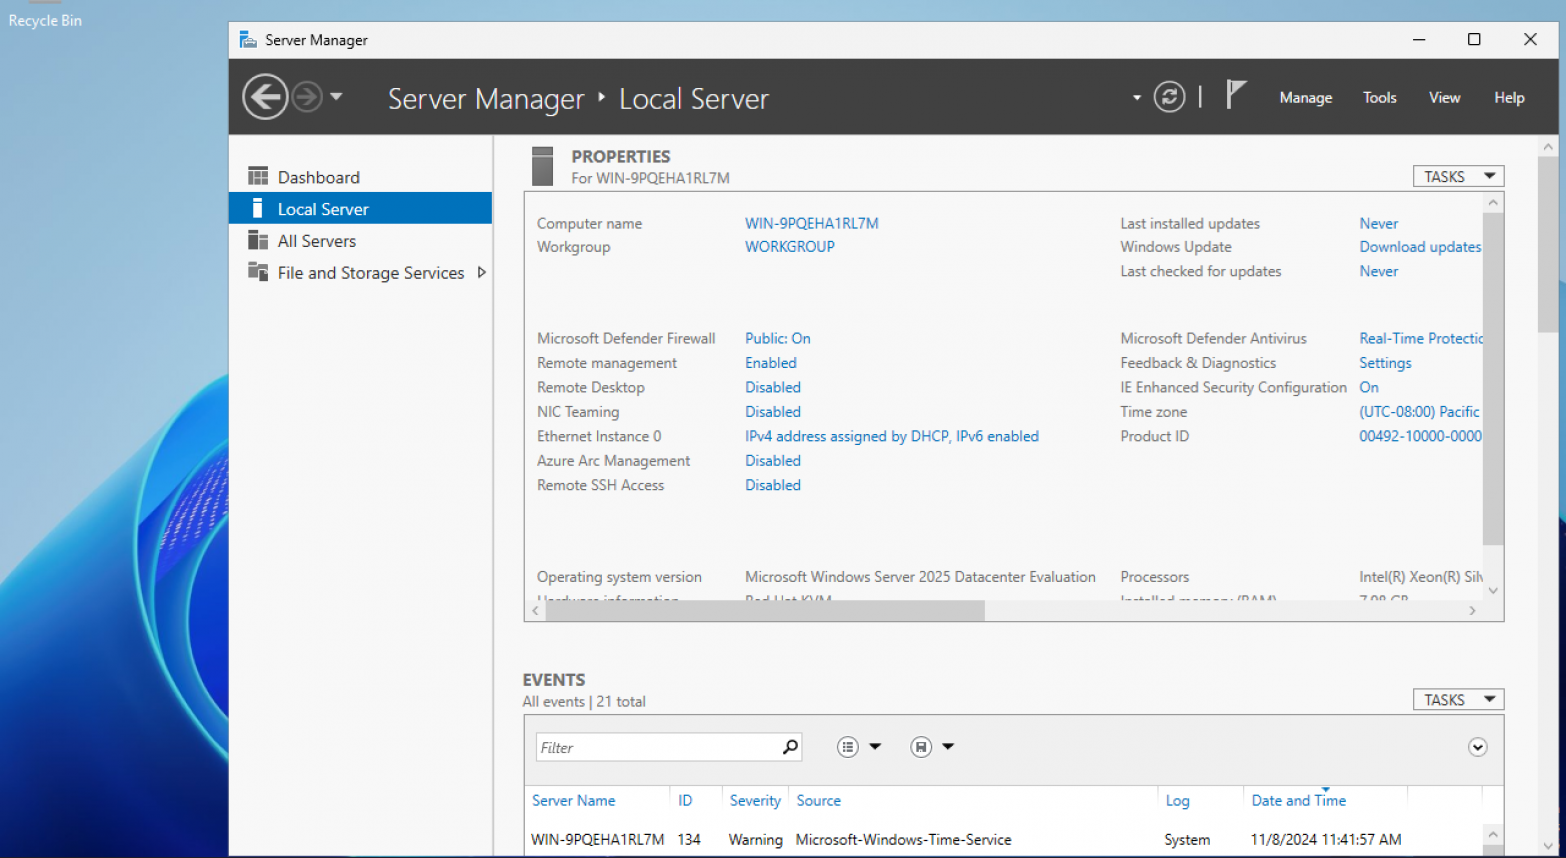Screen dimensions: 1566x858
Task: Click Last installed updates Never link
Action: 1379,223
